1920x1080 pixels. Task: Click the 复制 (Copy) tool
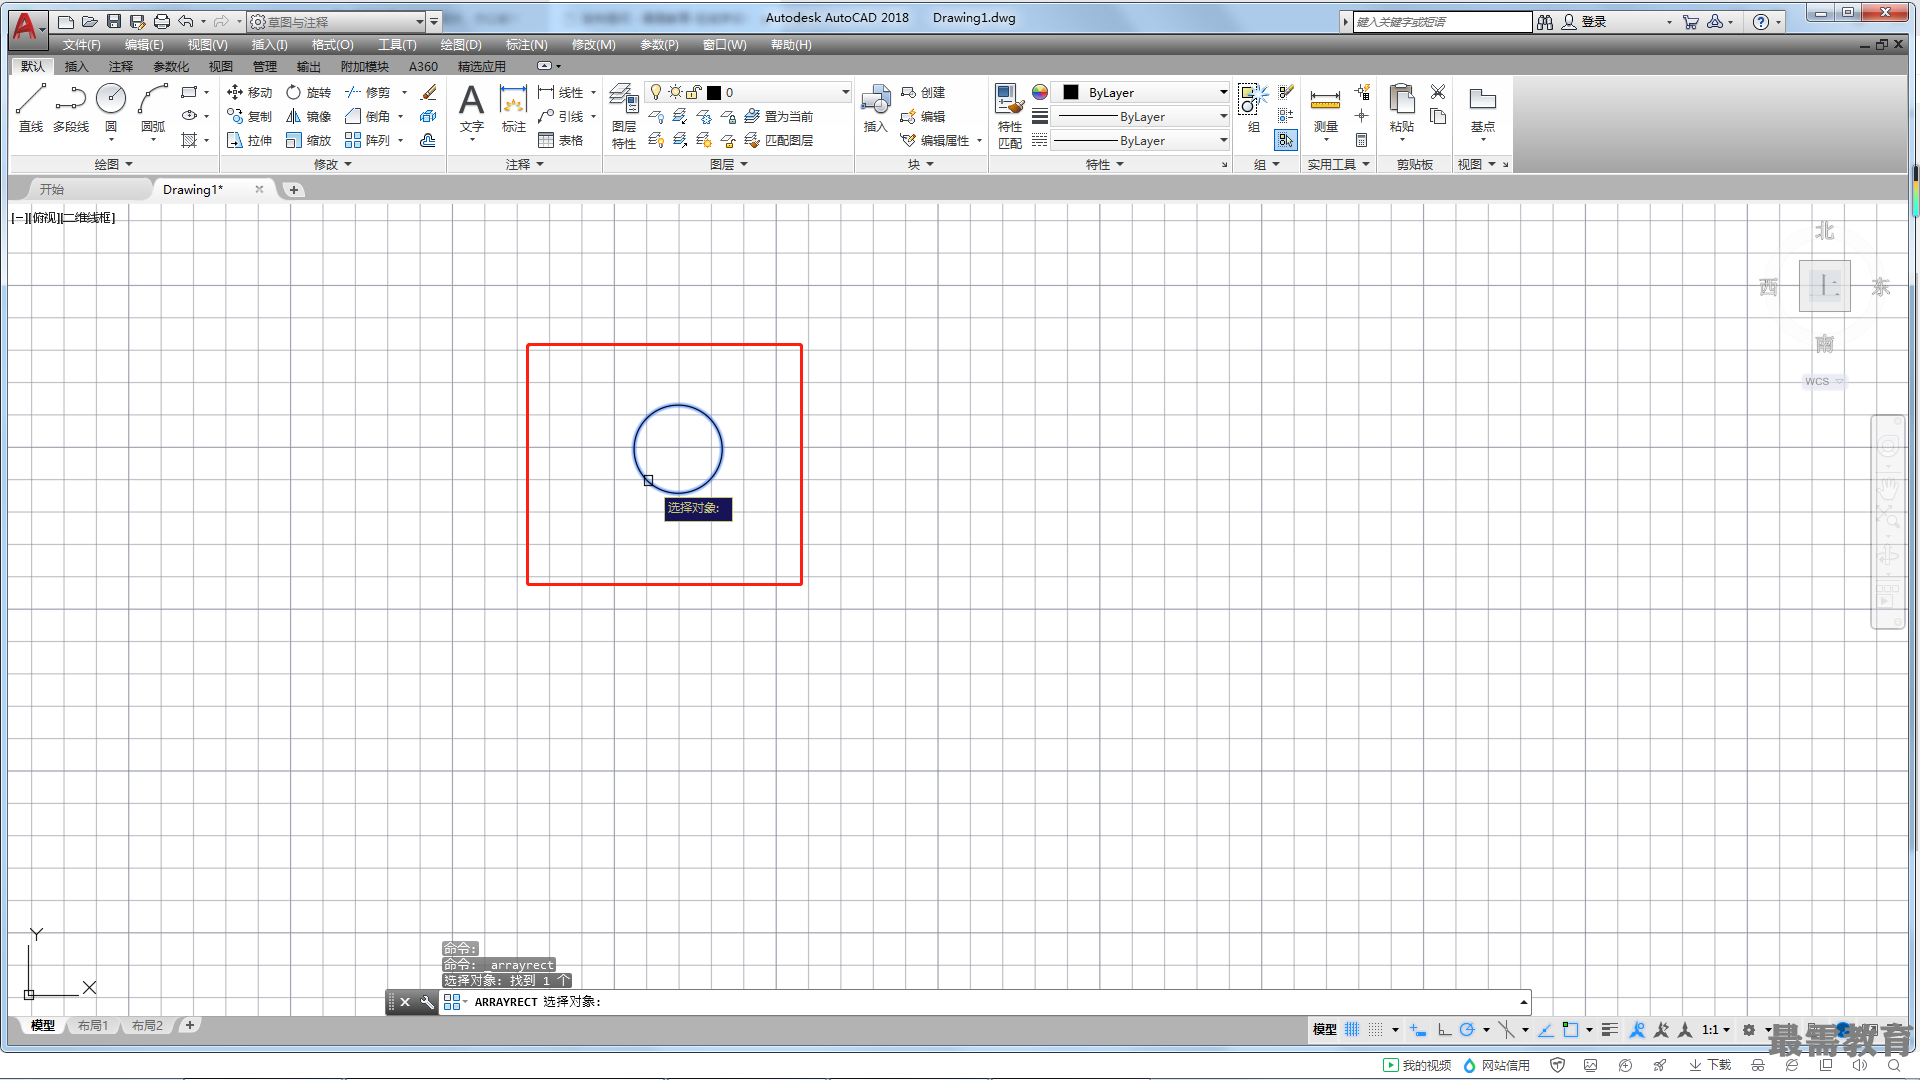[249, 116]
